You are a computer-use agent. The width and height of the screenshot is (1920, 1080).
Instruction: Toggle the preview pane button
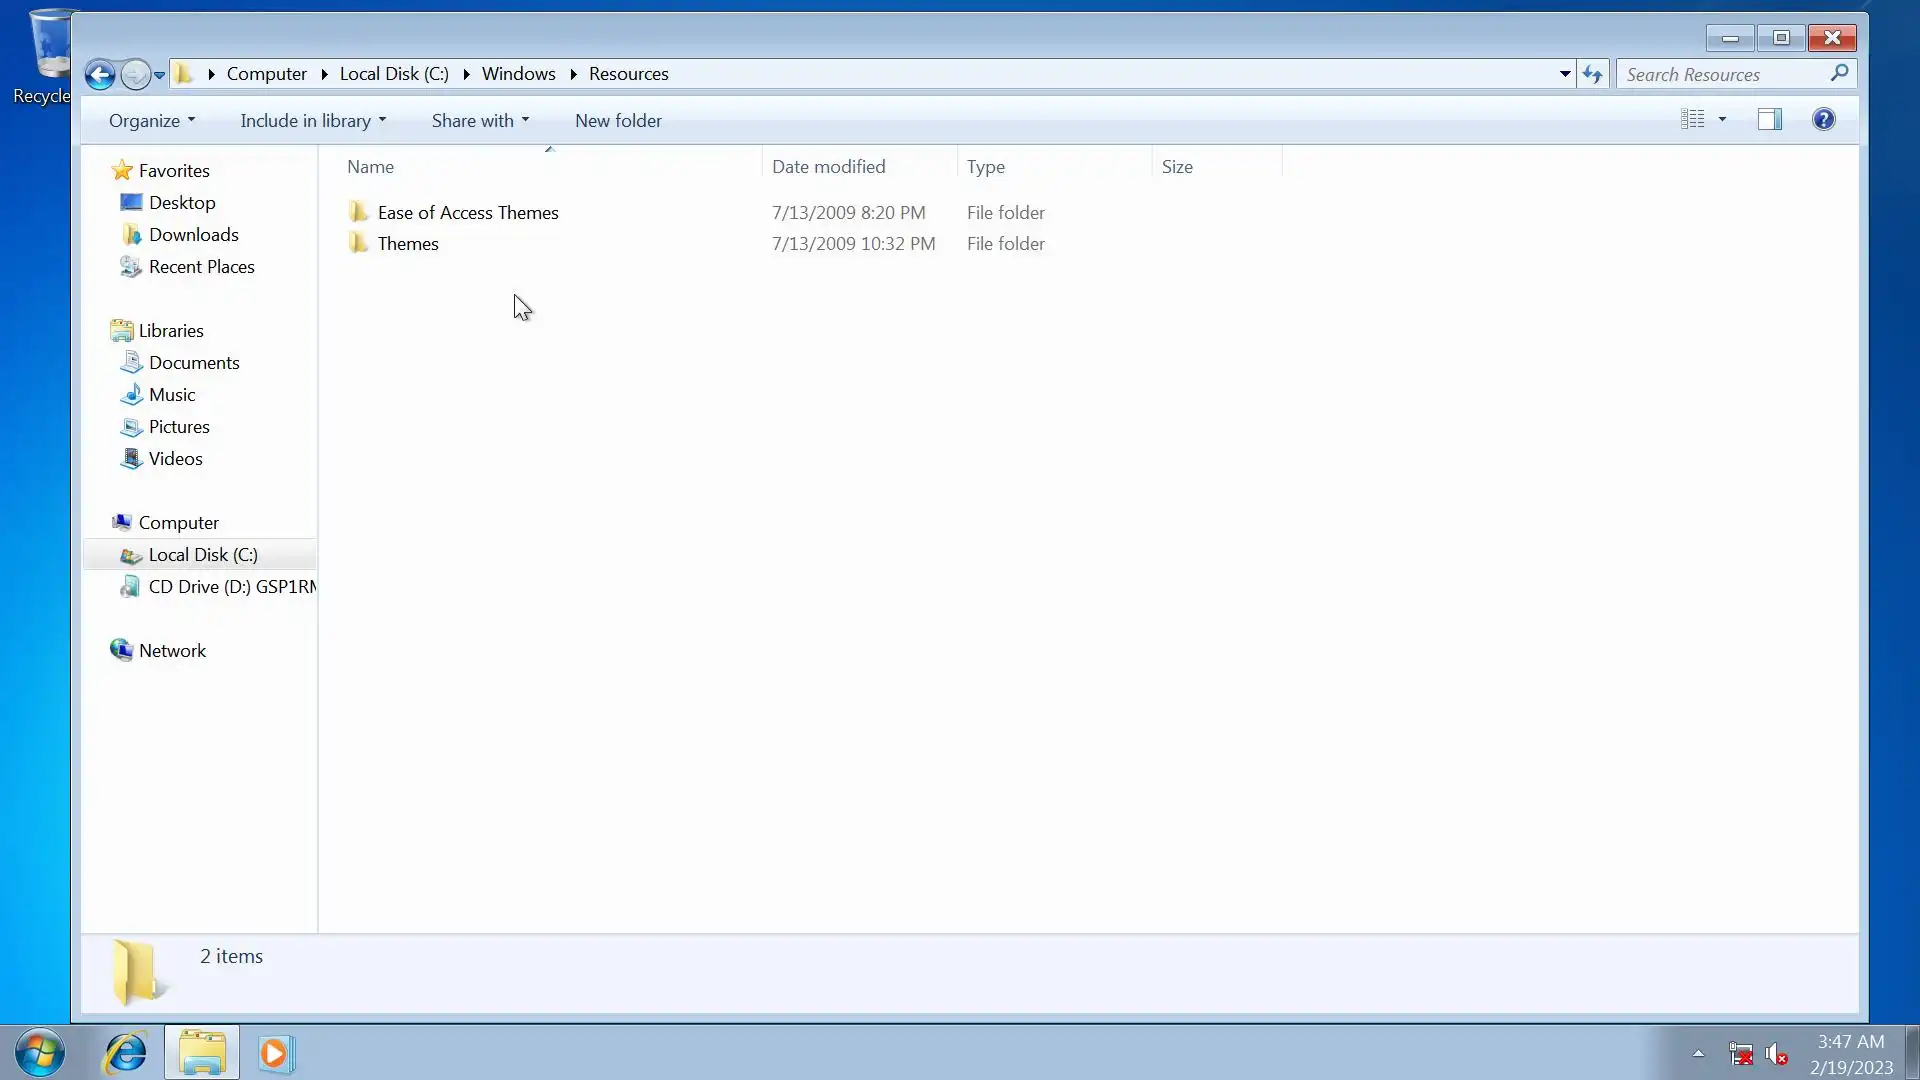pyautogui.click(x=1769, y=120)
